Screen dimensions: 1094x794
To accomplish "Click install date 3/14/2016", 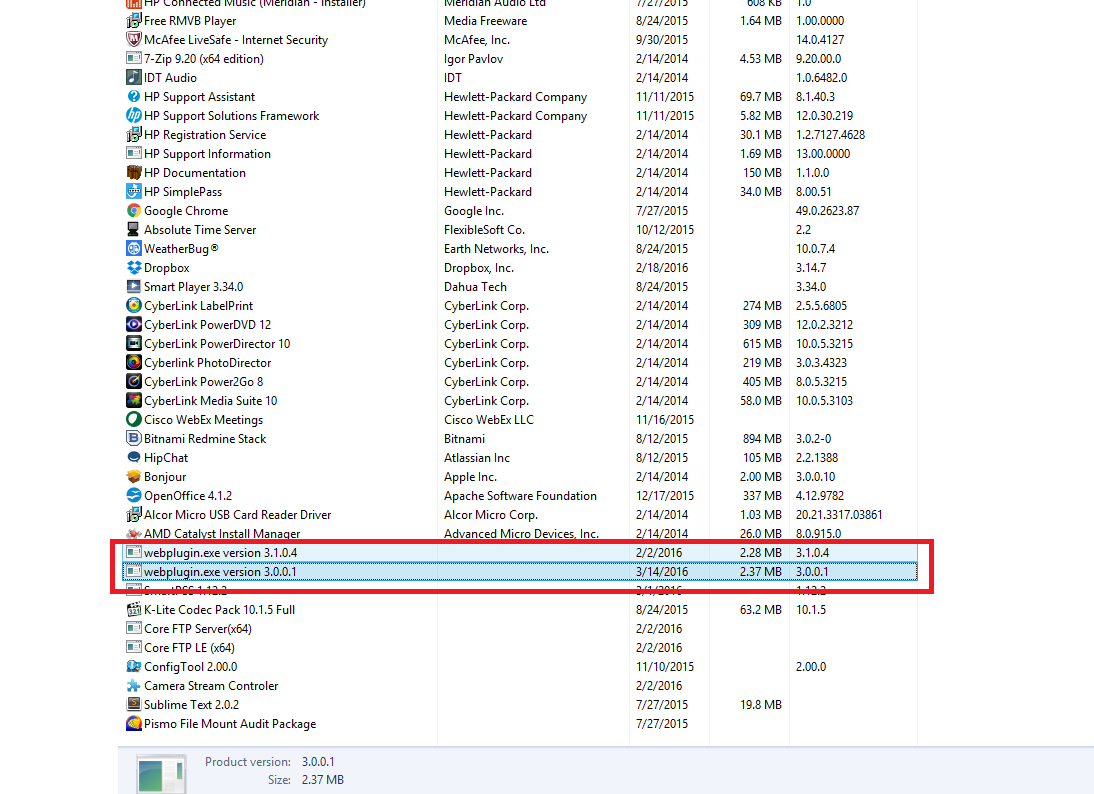I will (661, 571).
